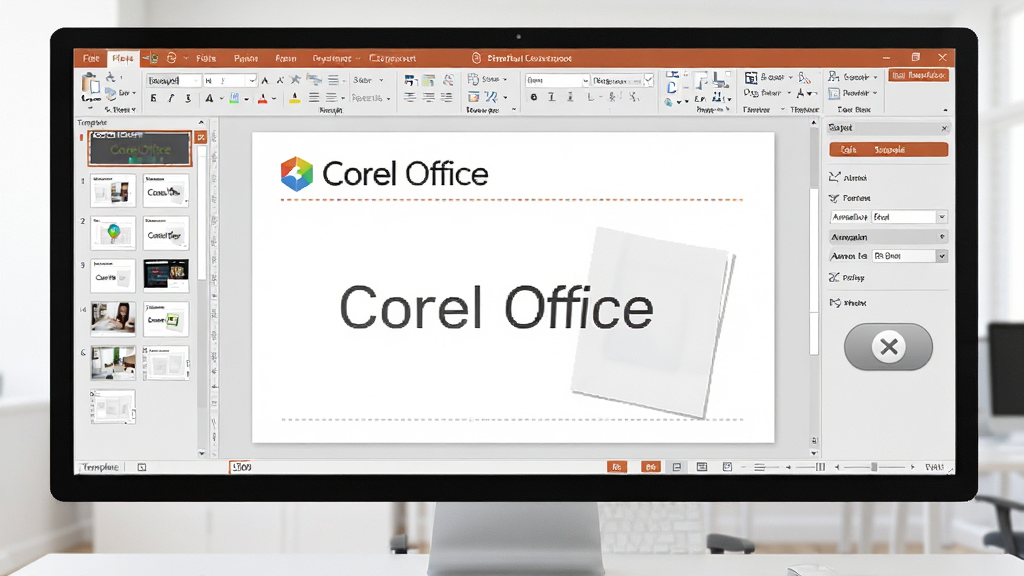
Task: Click the second orange view button in the status bar
Action: coord(650,467)
